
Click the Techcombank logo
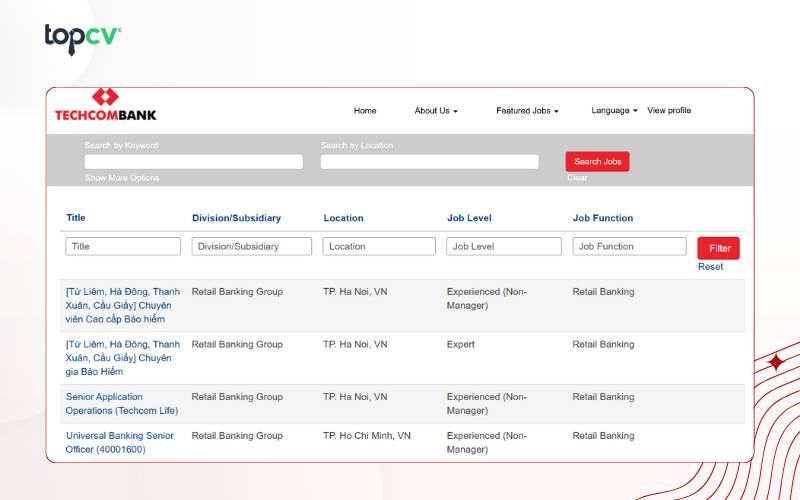click(x=106, y=105)
